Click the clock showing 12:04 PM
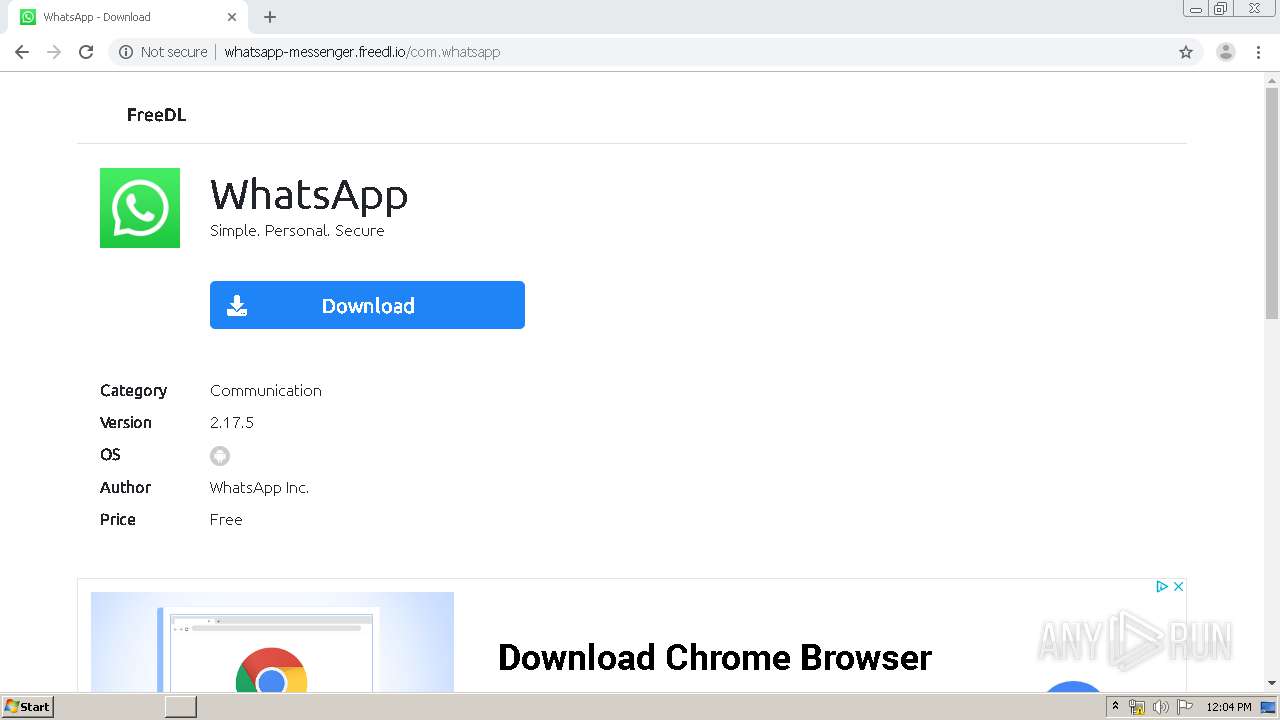The width and height of the screenshot is (1280, 720). click(x=1229, y=707)
